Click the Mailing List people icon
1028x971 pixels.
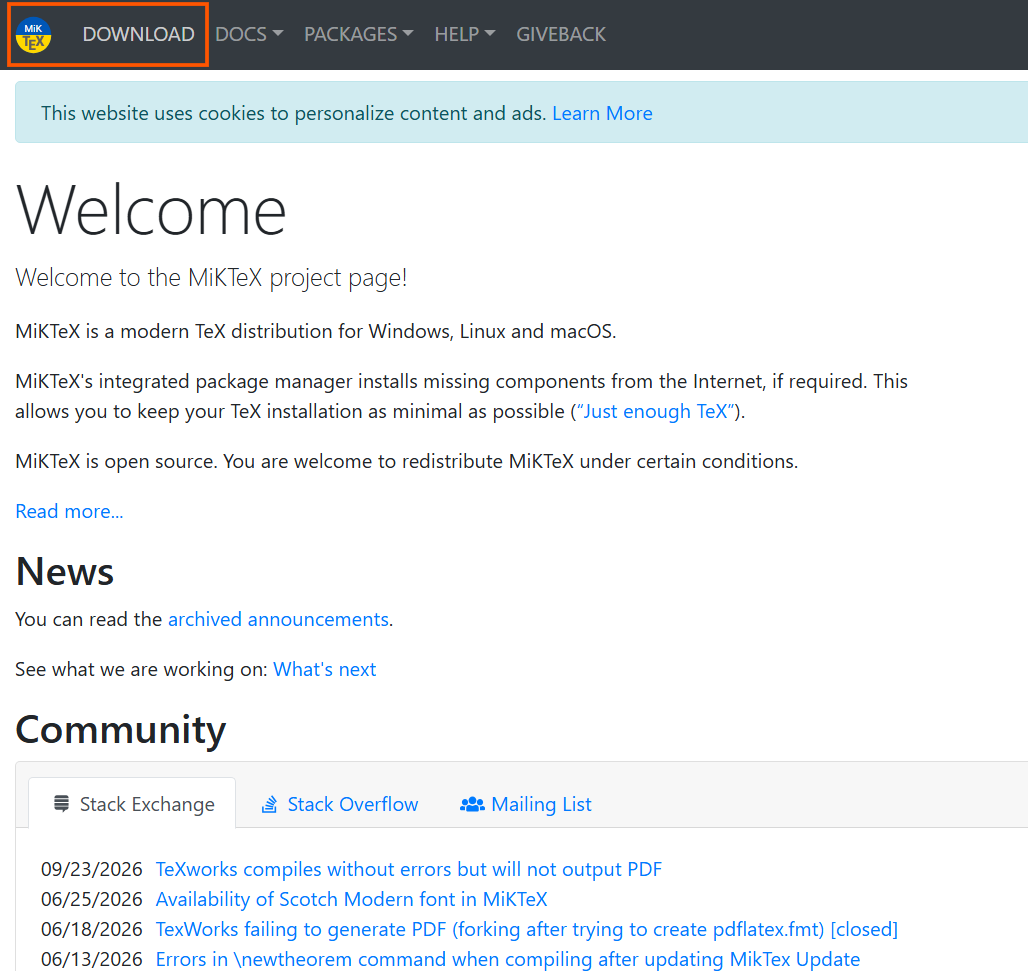coord(472,804)
